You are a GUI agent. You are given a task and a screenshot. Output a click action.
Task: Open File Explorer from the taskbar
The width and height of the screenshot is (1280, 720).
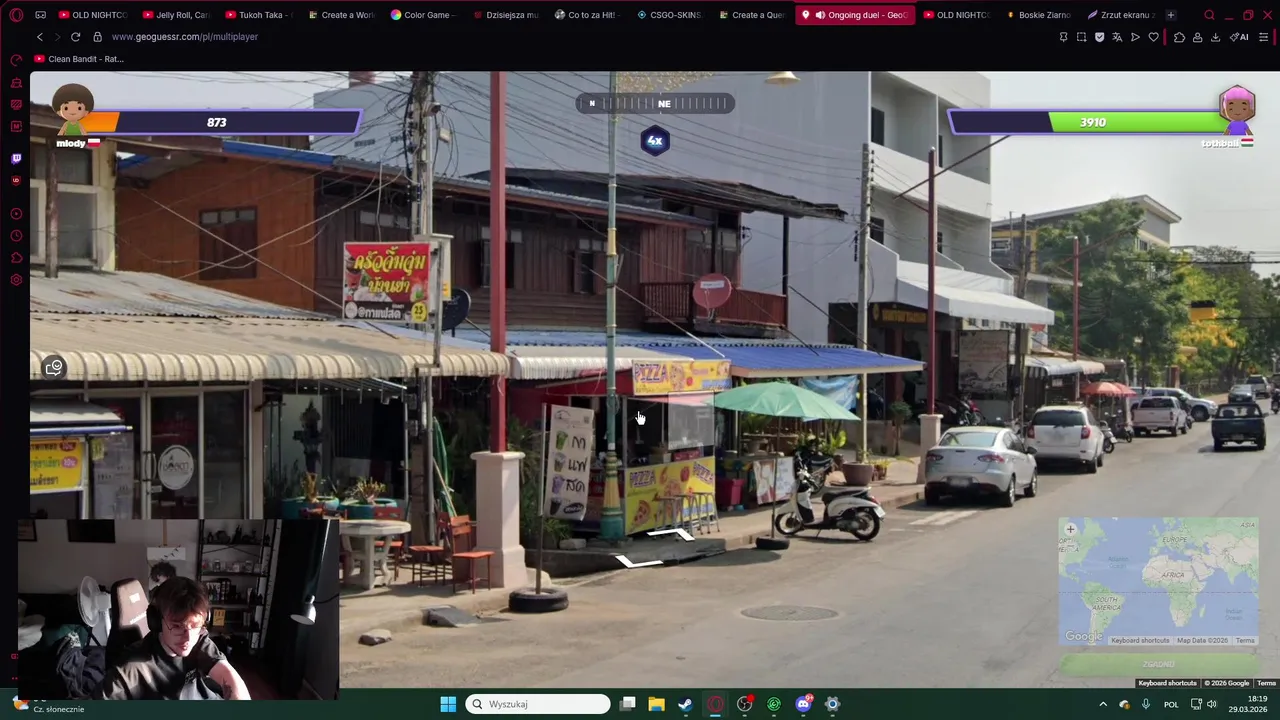point(656,704)
